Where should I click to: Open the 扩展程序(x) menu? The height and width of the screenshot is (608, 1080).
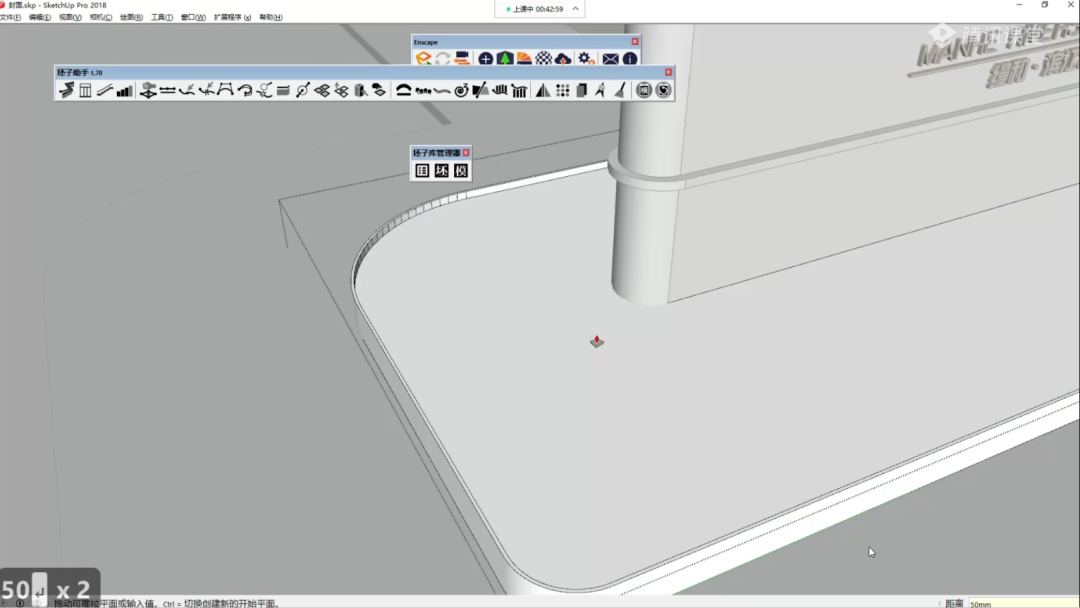point(232,17)
